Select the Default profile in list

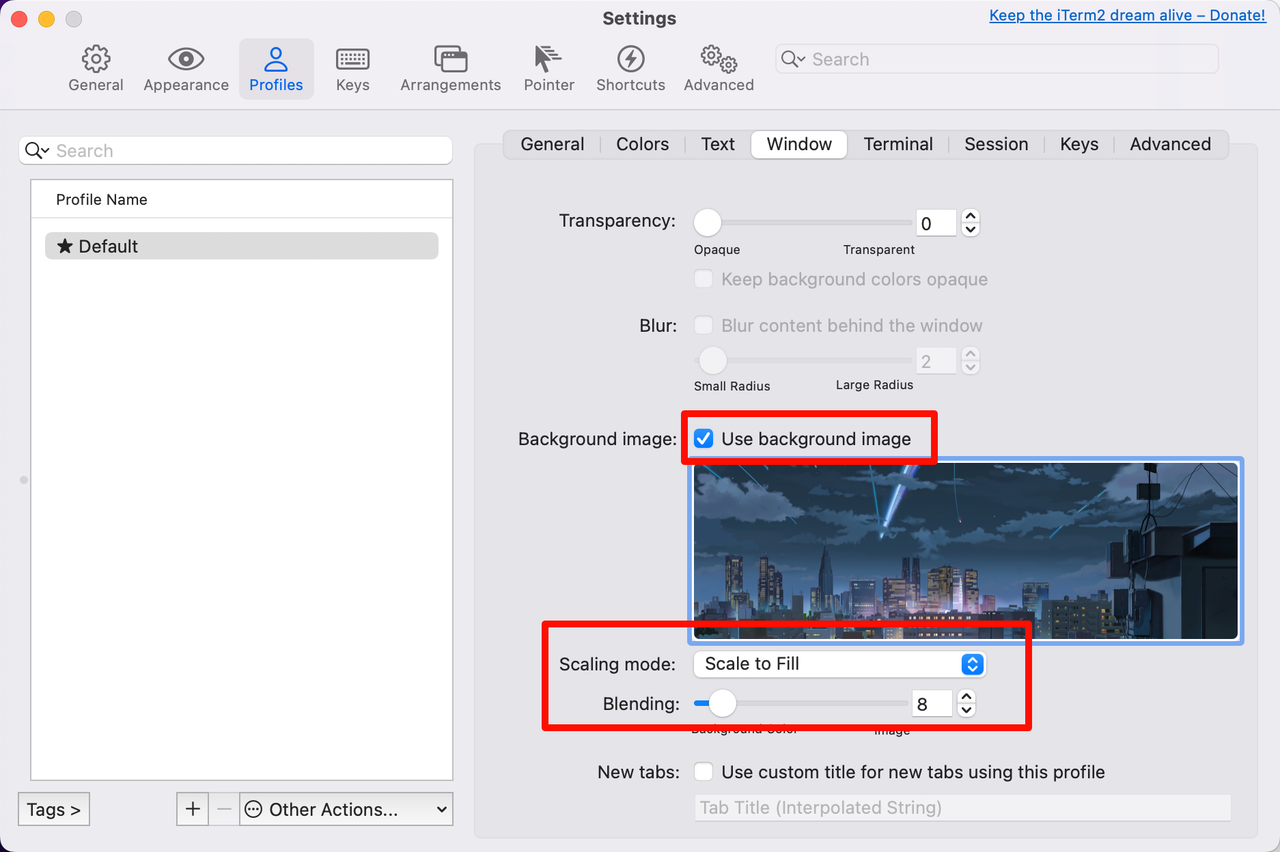point(241,246)
